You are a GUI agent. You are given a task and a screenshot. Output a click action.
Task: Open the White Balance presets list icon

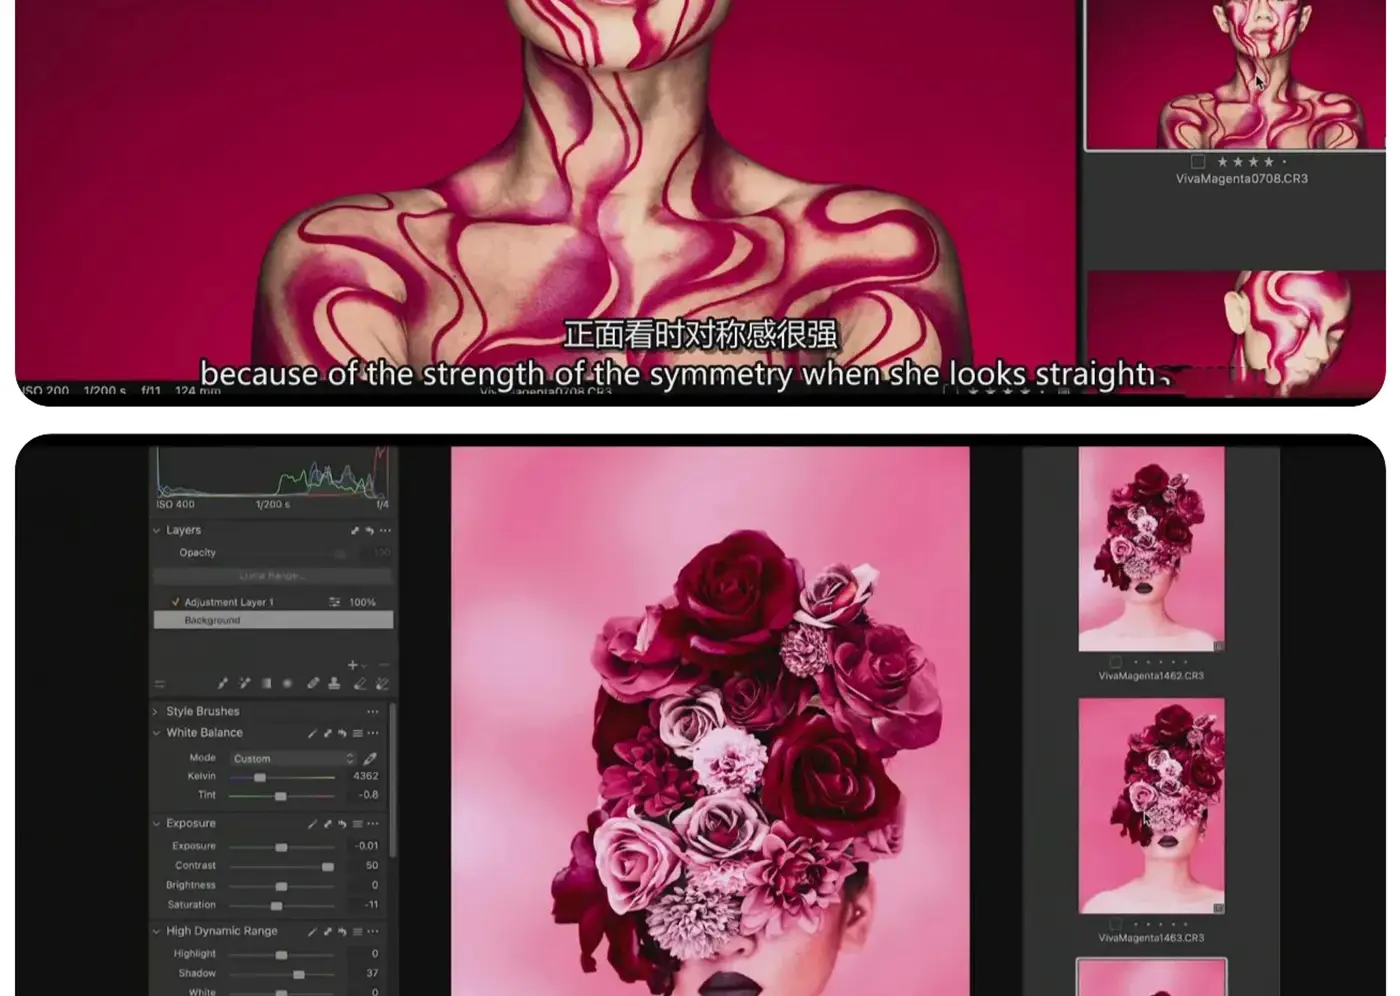[357, 733]
